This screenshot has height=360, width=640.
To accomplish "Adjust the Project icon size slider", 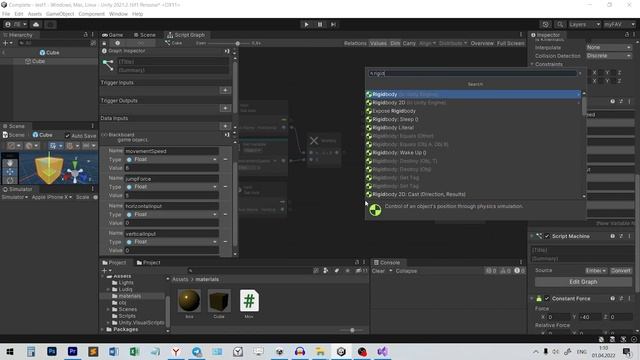I will tap(352, 330).
